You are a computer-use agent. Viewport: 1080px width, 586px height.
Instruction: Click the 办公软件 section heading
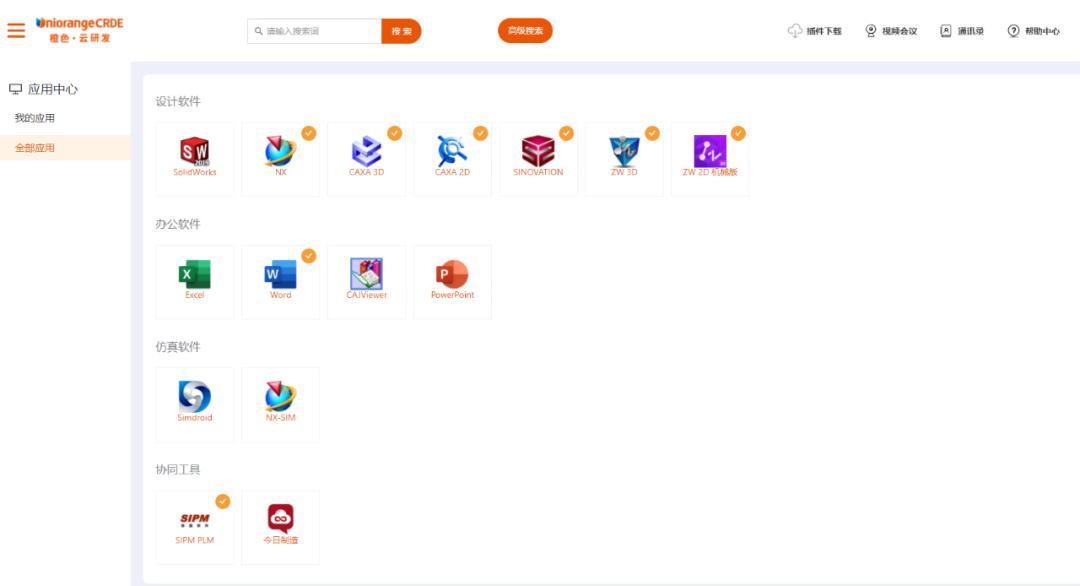[x=178, y=224]
